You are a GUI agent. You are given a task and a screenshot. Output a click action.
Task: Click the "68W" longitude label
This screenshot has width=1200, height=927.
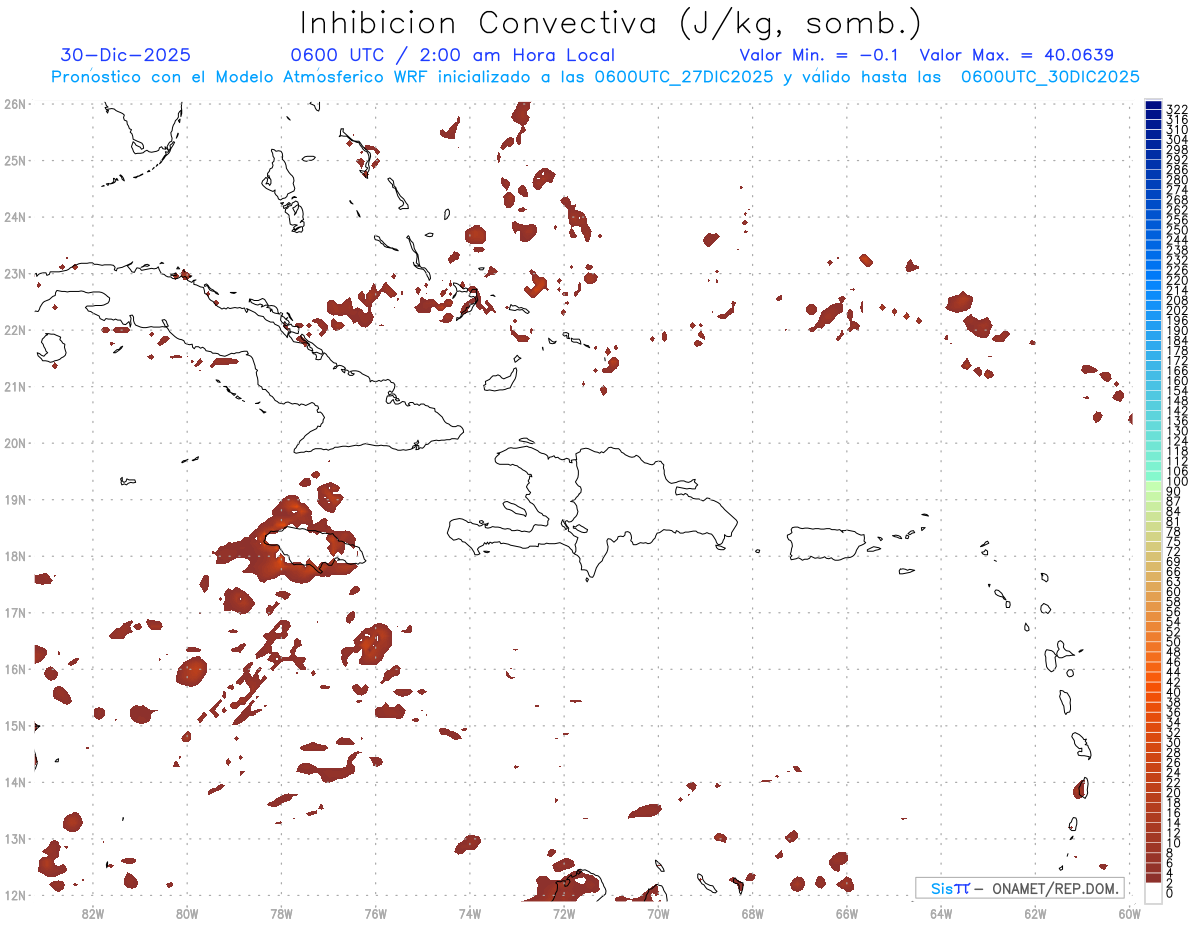point(753,912)
